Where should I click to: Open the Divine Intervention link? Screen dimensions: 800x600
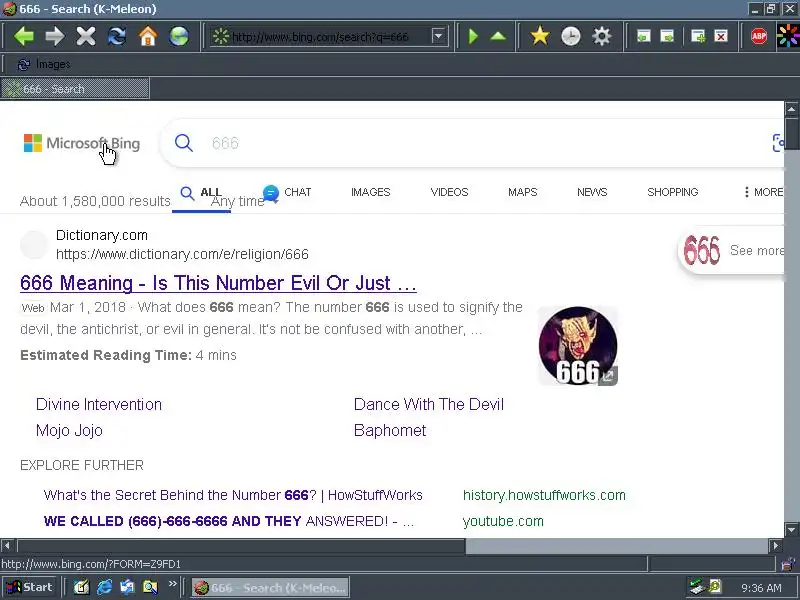(x=98, y=405)
